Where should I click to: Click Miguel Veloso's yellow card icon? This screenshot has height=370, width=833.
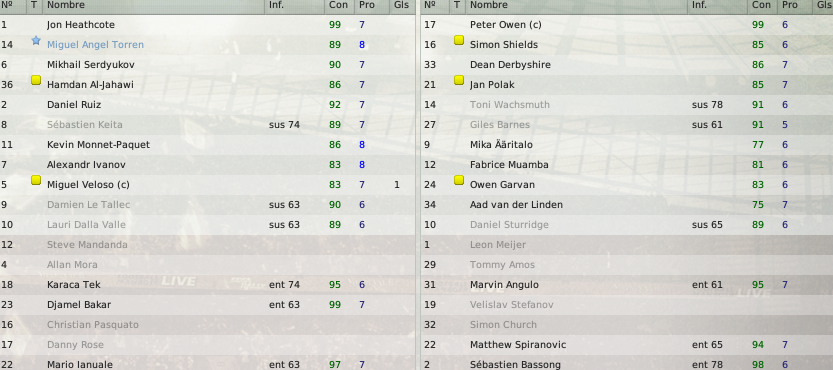click(36, 180)
